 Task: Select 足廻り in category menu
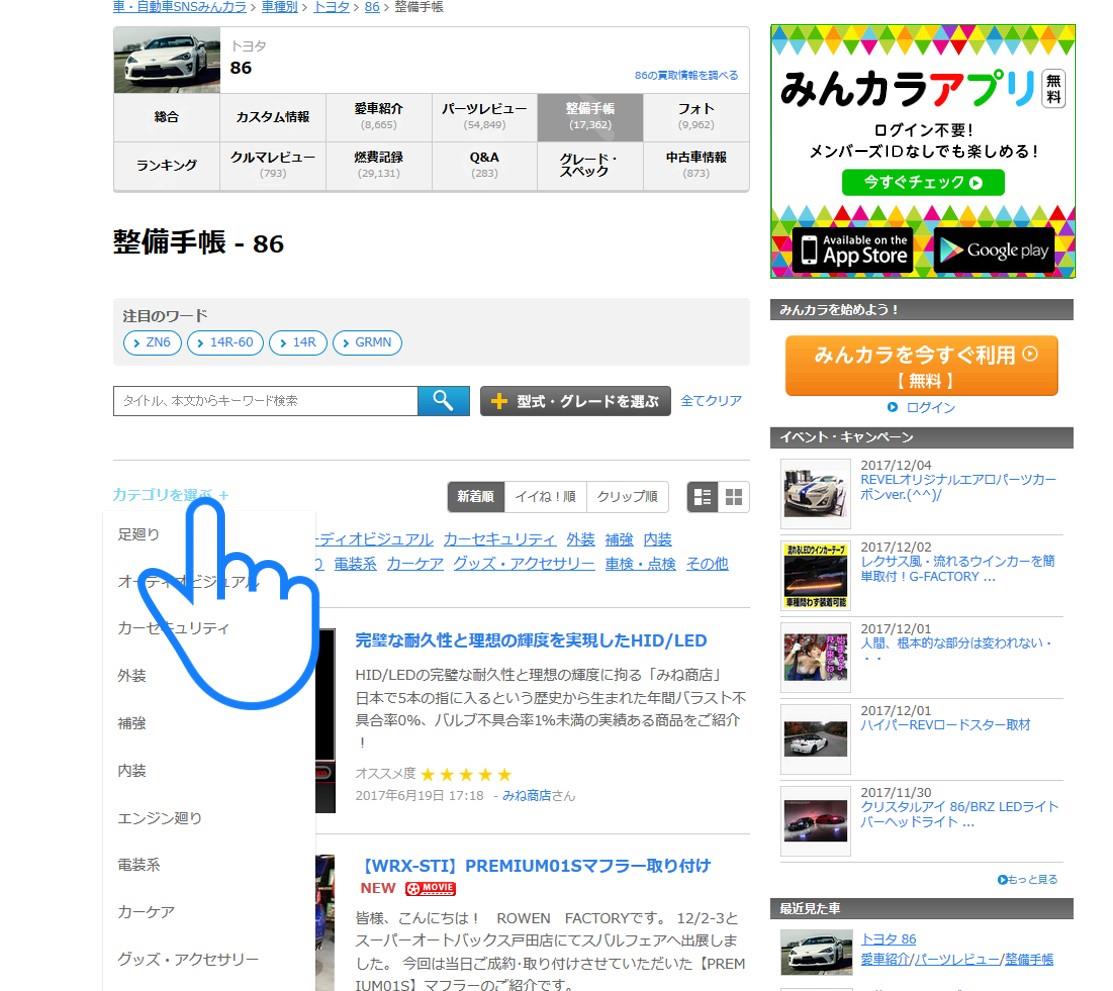tap(138, 534)
